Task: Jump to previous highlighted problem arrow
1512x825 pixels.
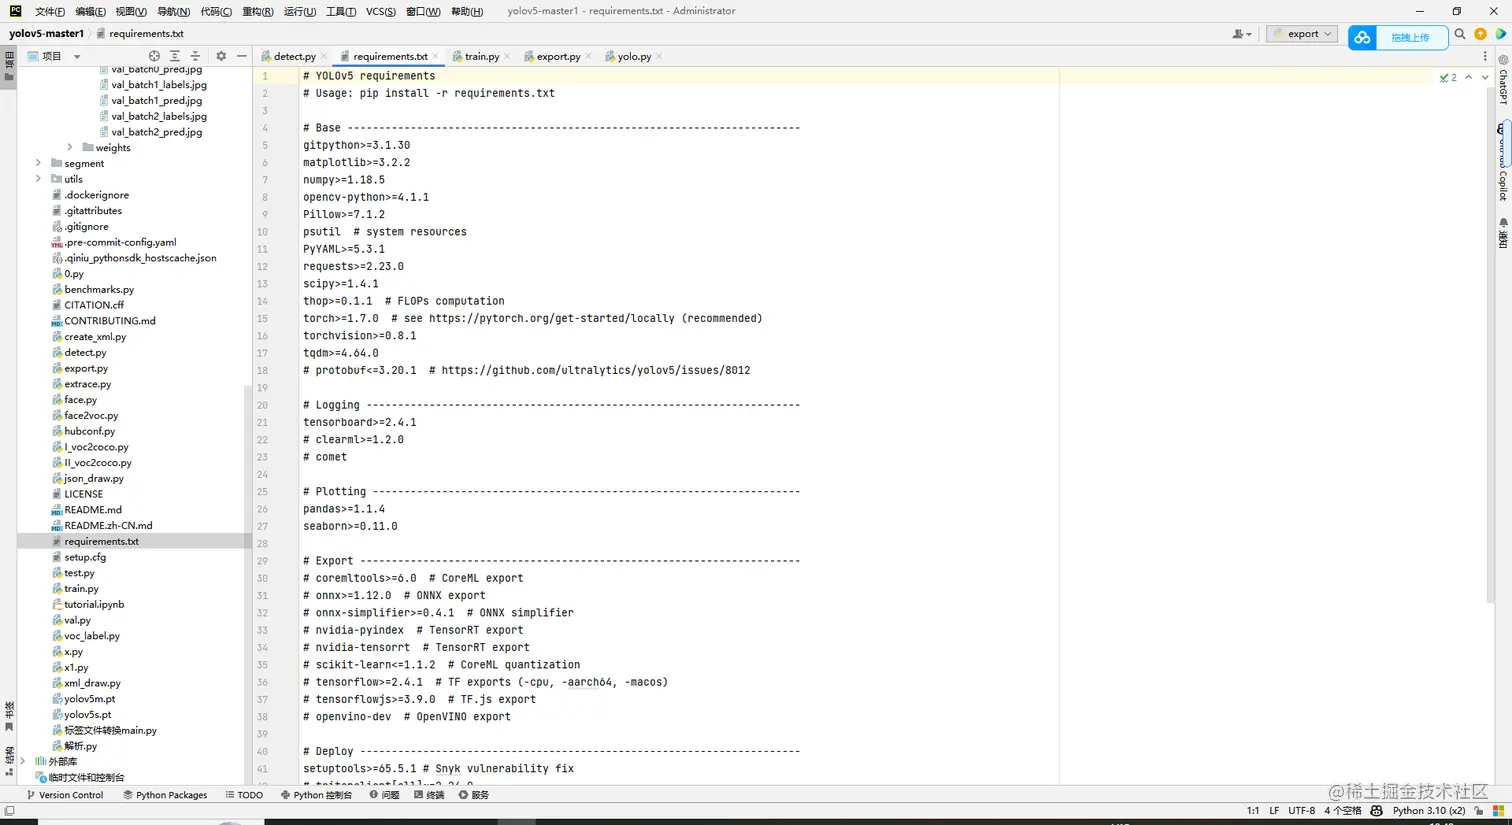Action: 1468,77
